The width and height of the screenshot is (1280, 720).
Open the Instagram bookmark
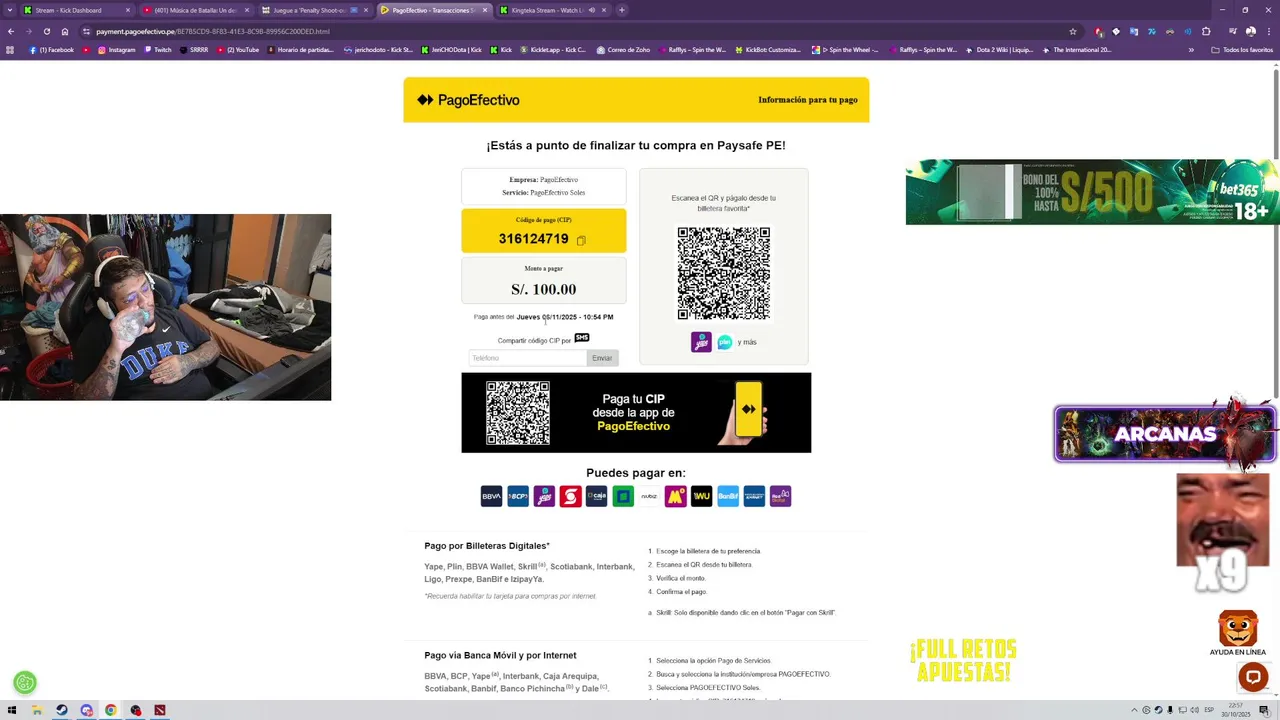point(116,50)
